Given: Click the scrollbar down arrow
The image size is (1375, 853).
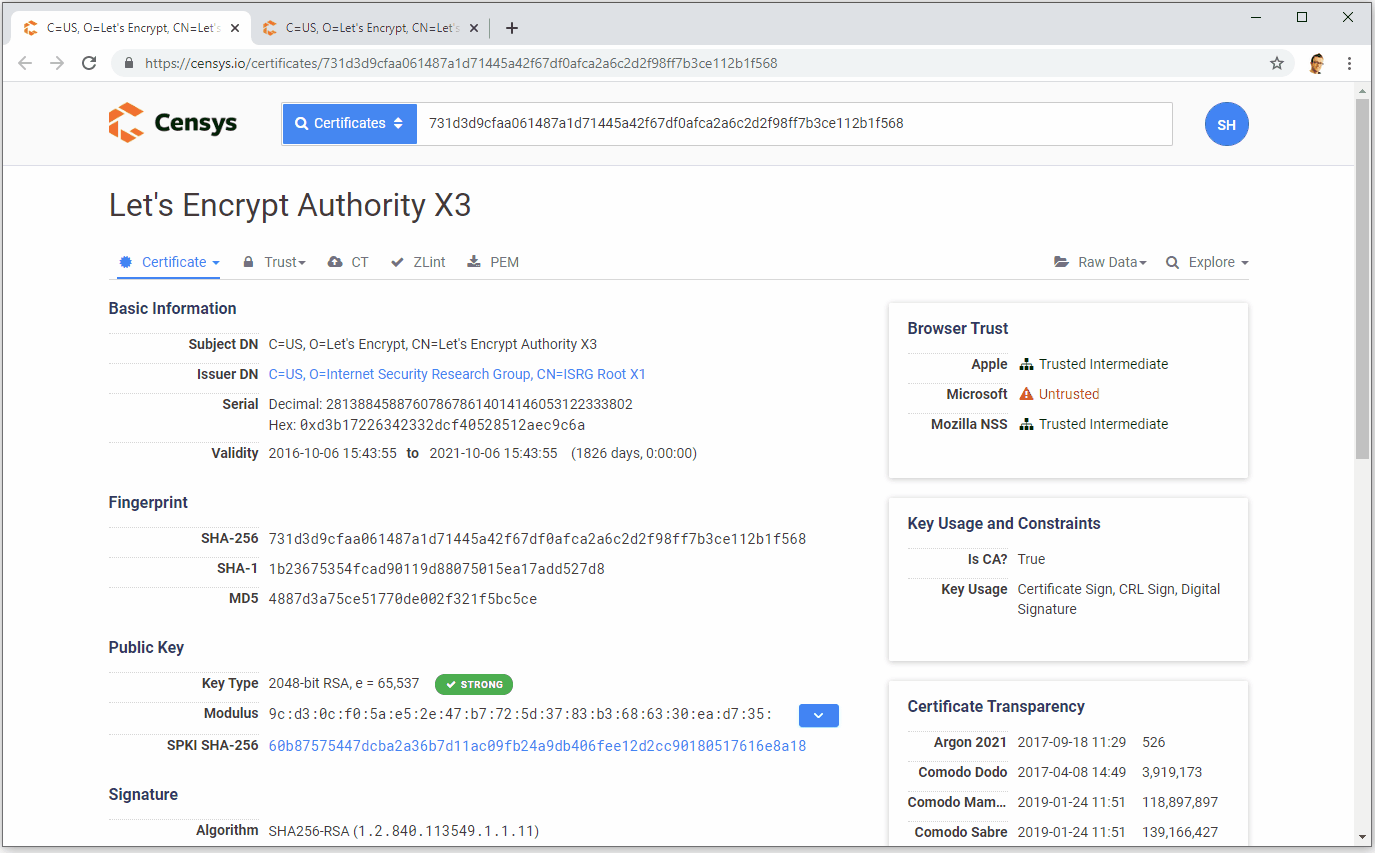Looking at the screenshot, I should coord(1362,836).
